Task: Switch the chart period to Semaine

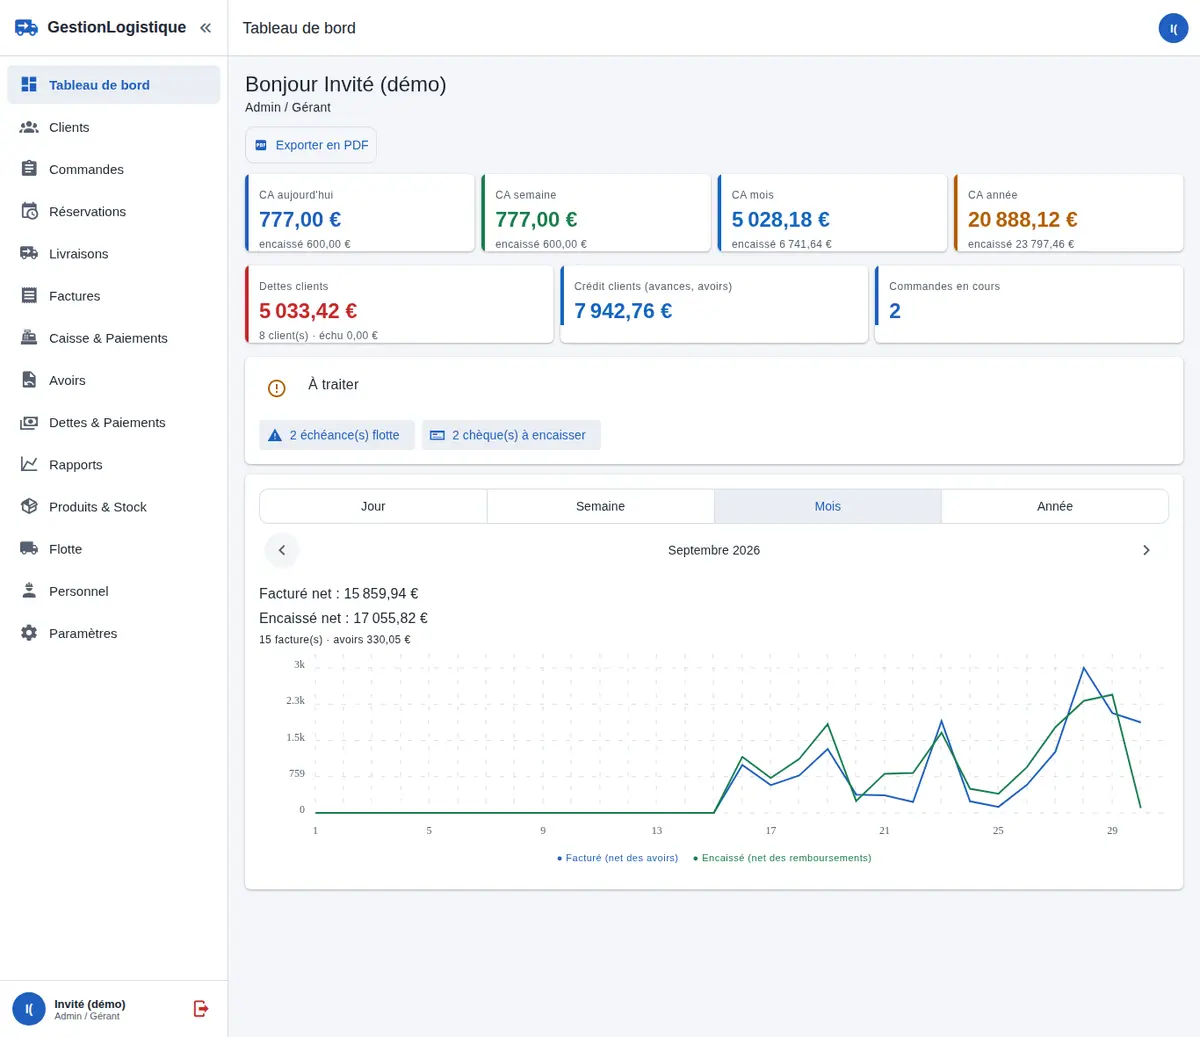Action: [600, 506]
